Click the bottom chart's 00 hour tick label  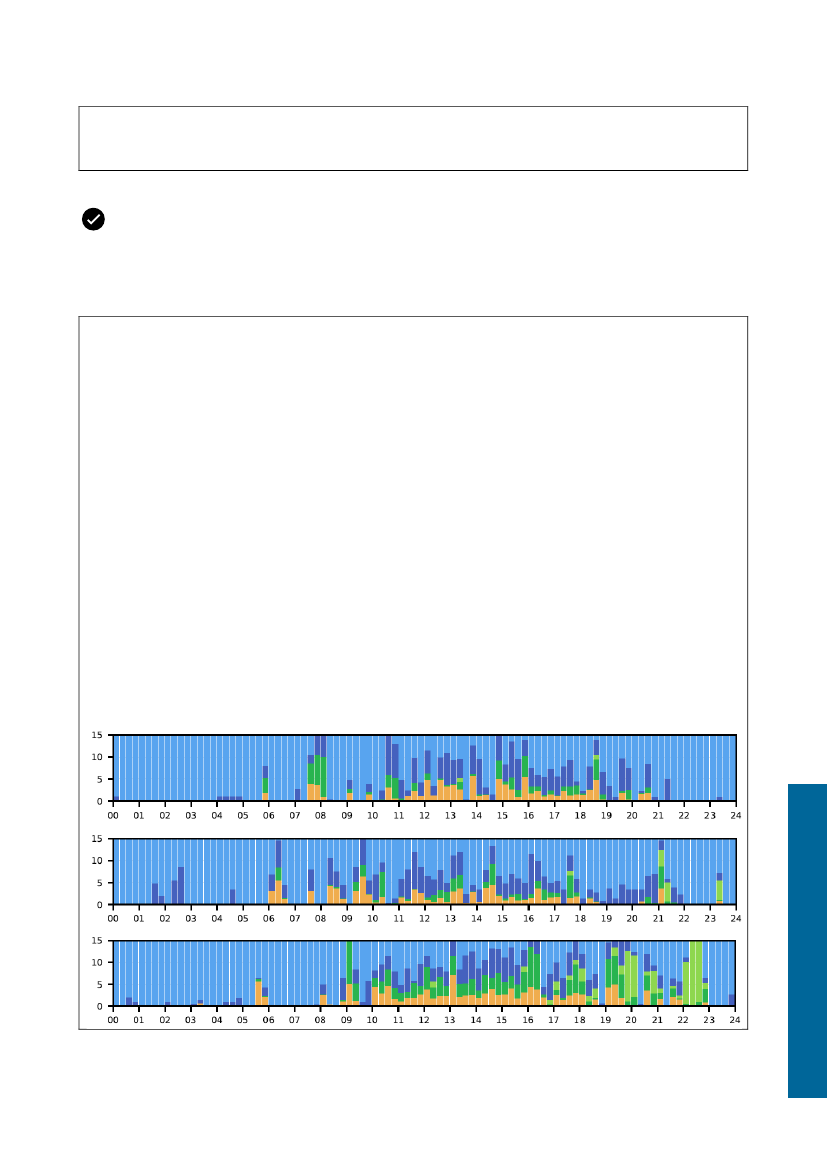tap(113, 1021)
